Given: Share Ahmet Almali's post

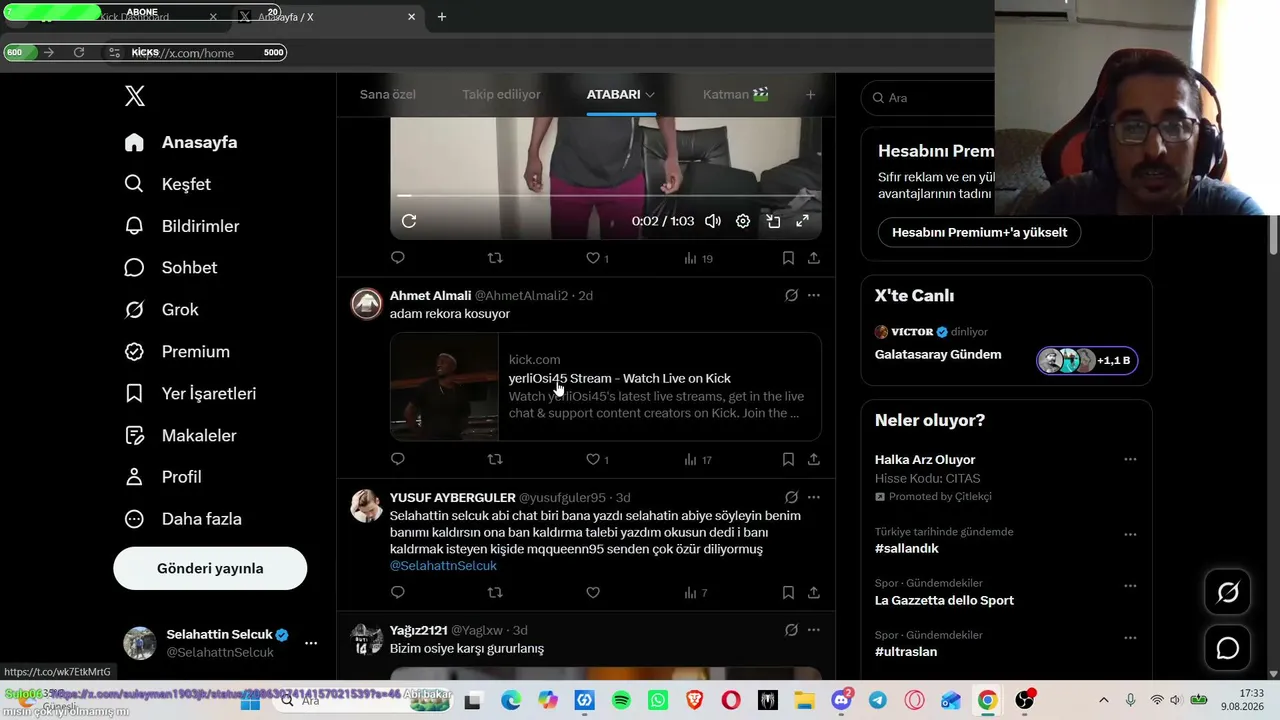Looking at the screenshot, I should click(x=814, y=459).
